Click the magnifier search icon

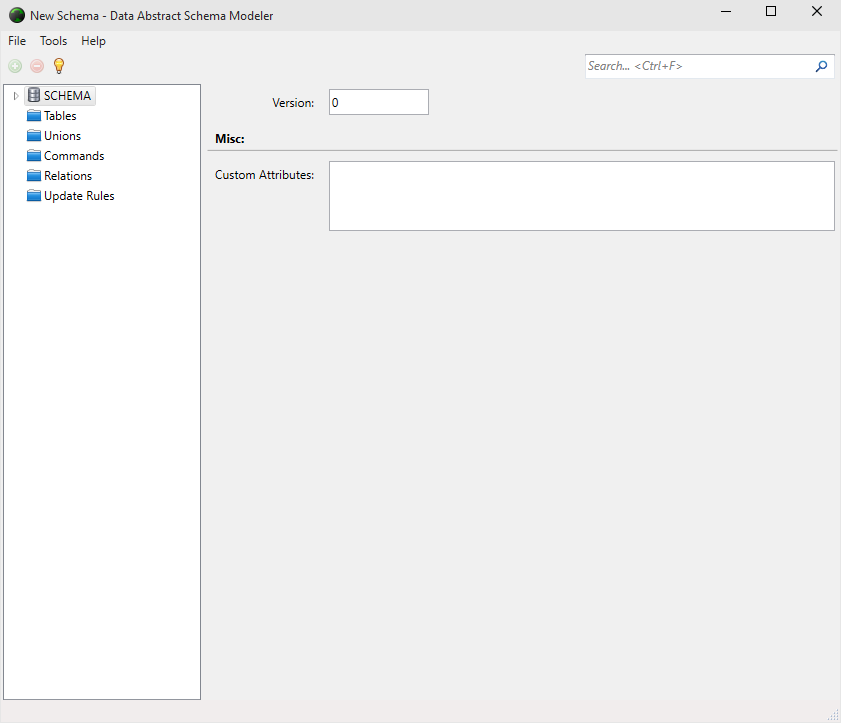(821, 67)
